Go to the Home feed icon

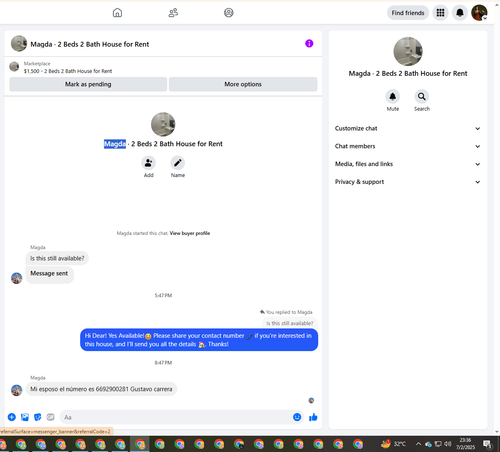pos(117,13)
